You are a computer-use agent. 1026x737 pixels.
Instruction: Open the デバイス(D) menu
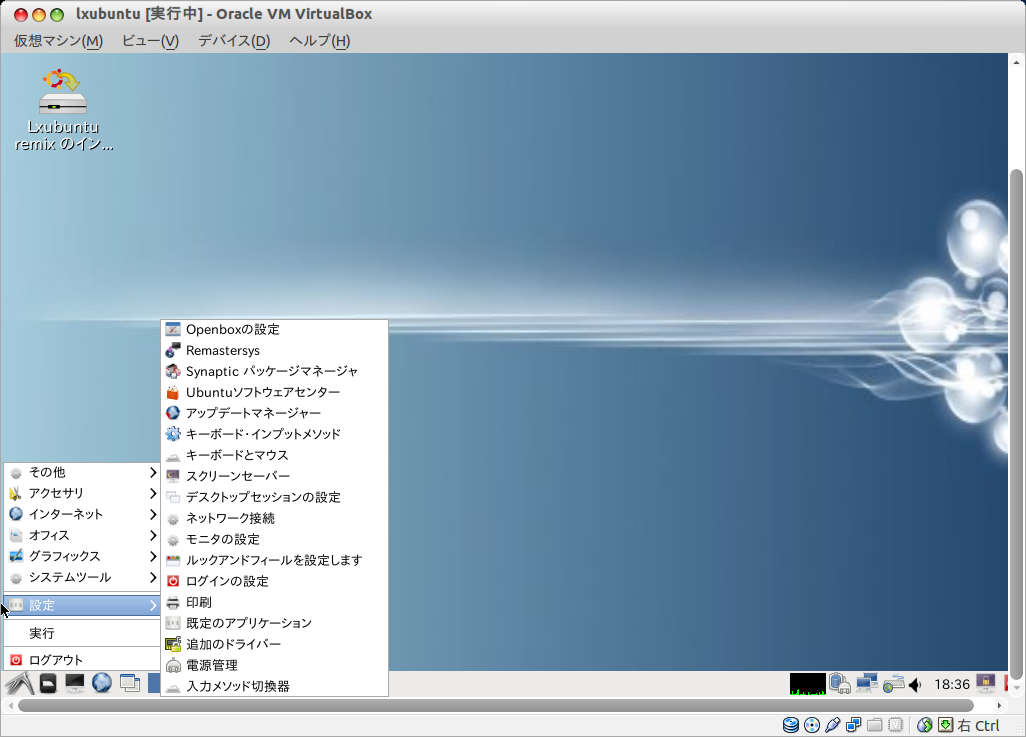pyautogui.click(x=234, y=41)
